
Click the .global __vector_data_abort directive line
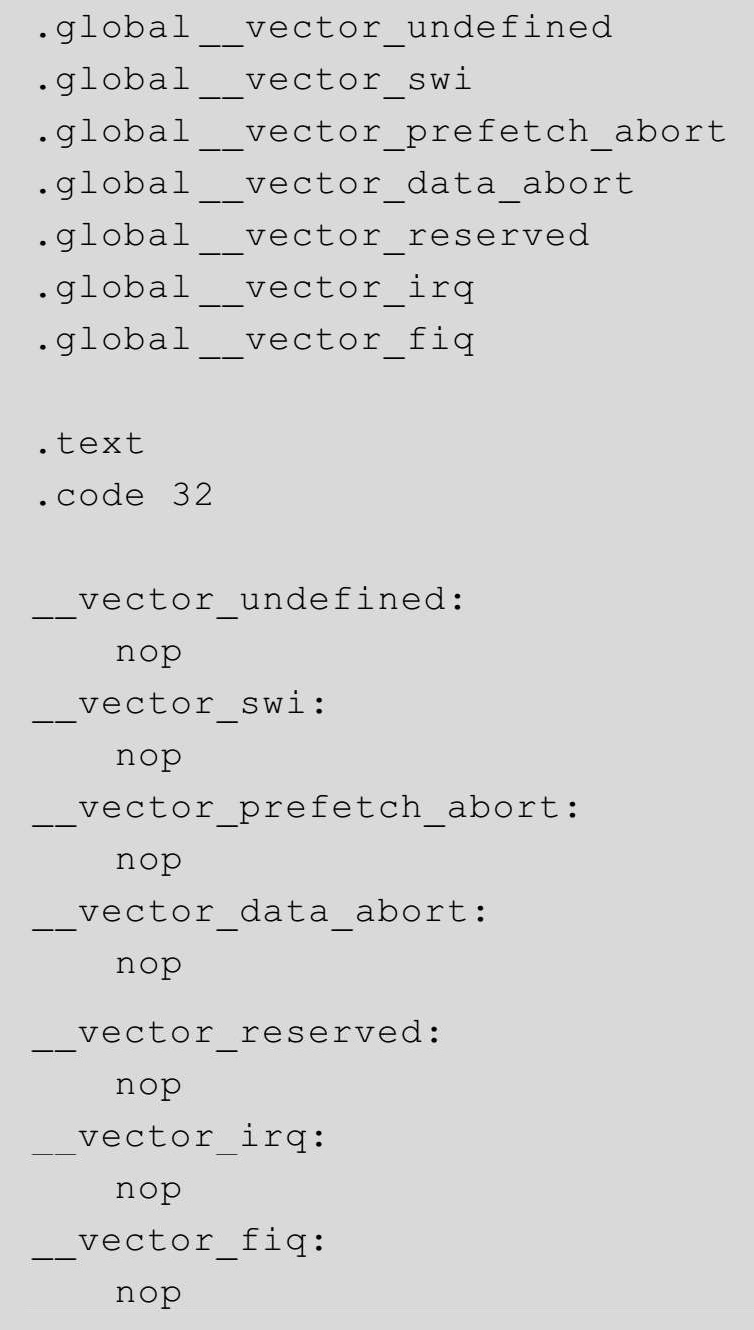[x=335, y=184]
